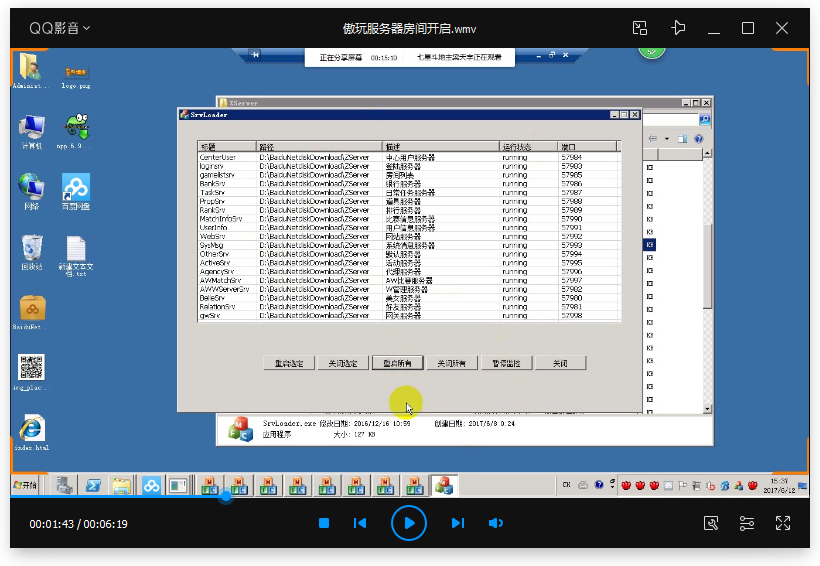Select the index.html desktop file
The width and height of the screenshot is (820, 566).
coord(31,433)
